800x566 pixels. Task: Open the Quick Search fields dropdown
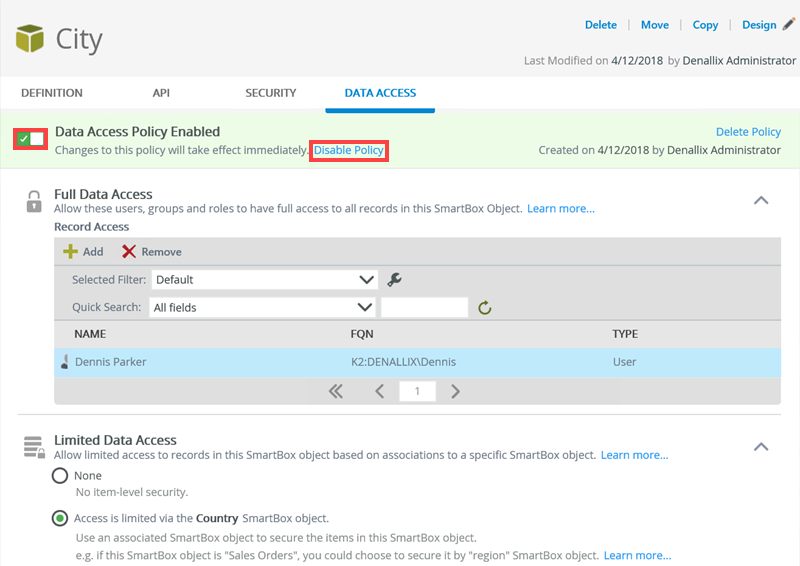point(262,307)
